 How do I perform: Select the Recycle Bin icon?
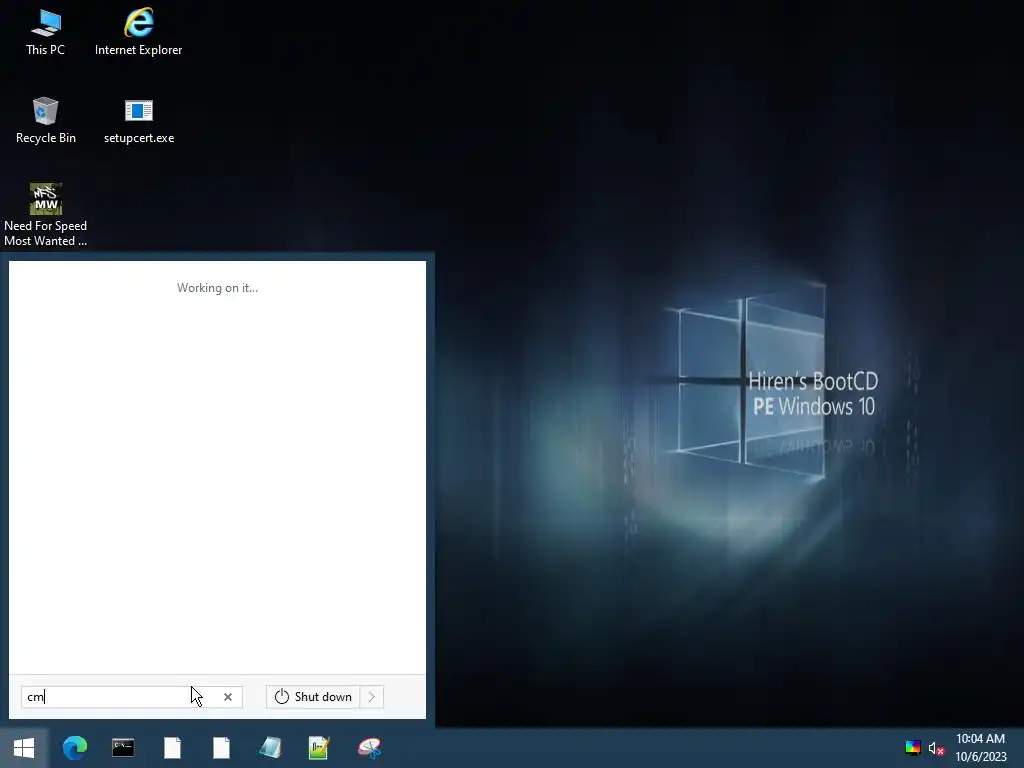click(45, 121)
